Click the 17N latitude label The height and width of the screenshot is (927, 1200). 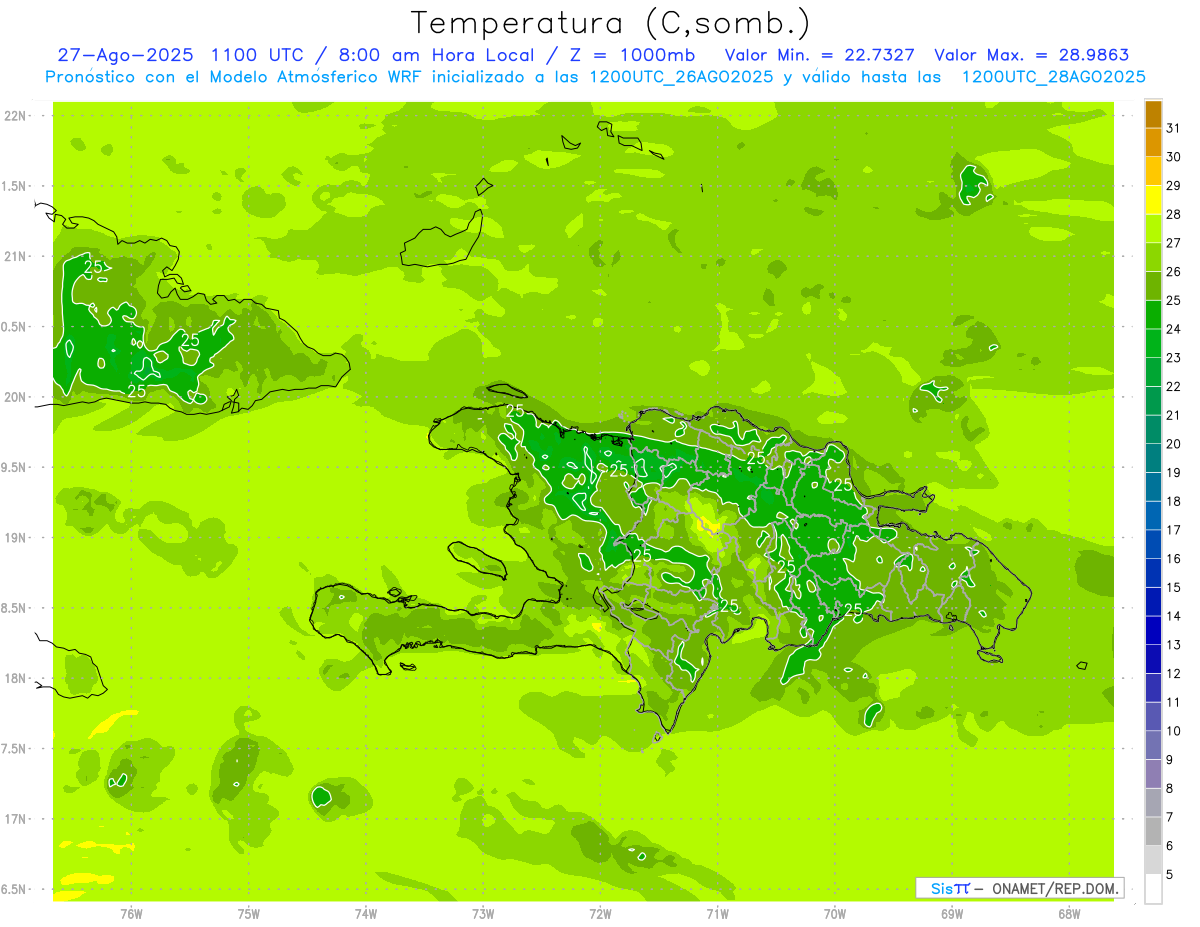point(15,819)
